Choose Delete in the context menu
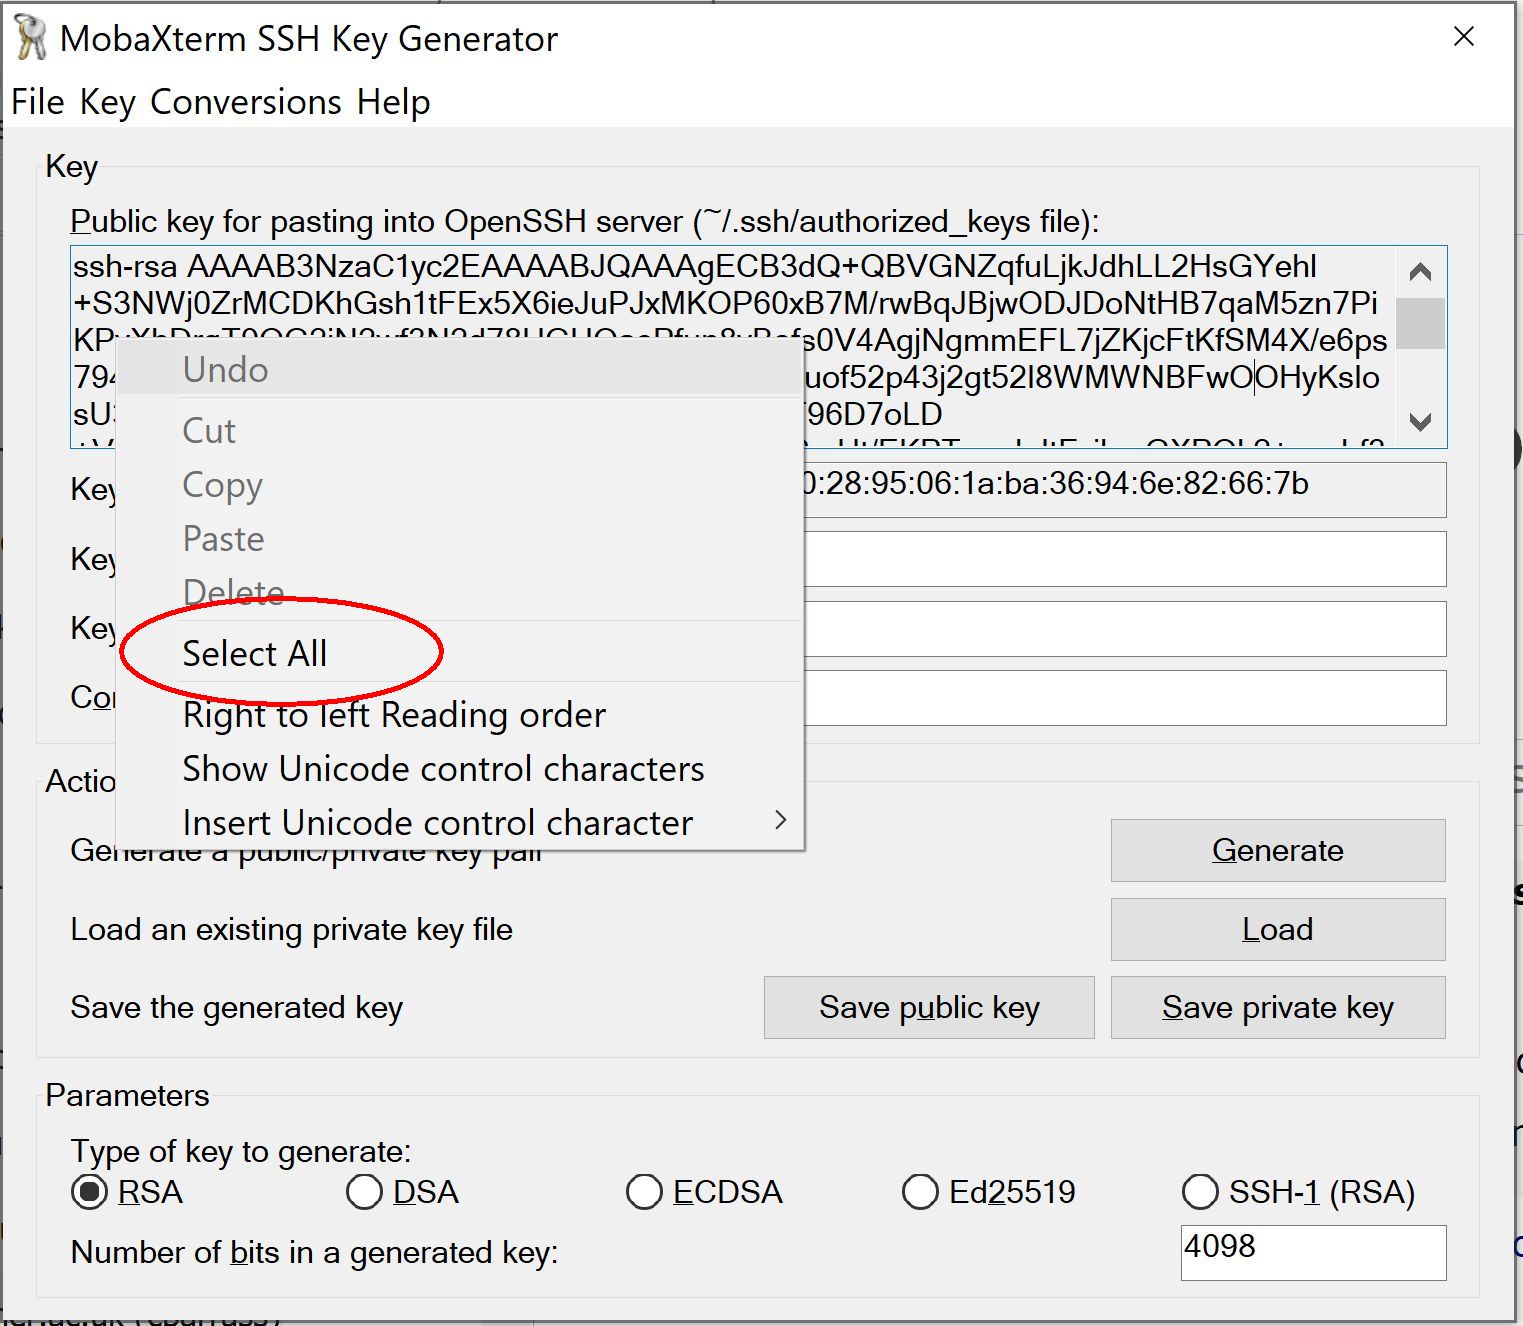The width and height of the screenshot is (1523, 1326). point(460,592)
